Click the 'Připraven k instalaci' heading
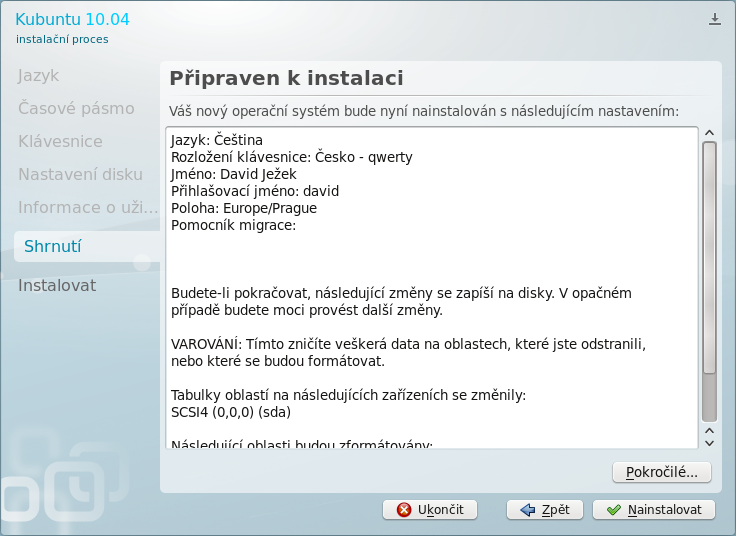 coord(286,78)
